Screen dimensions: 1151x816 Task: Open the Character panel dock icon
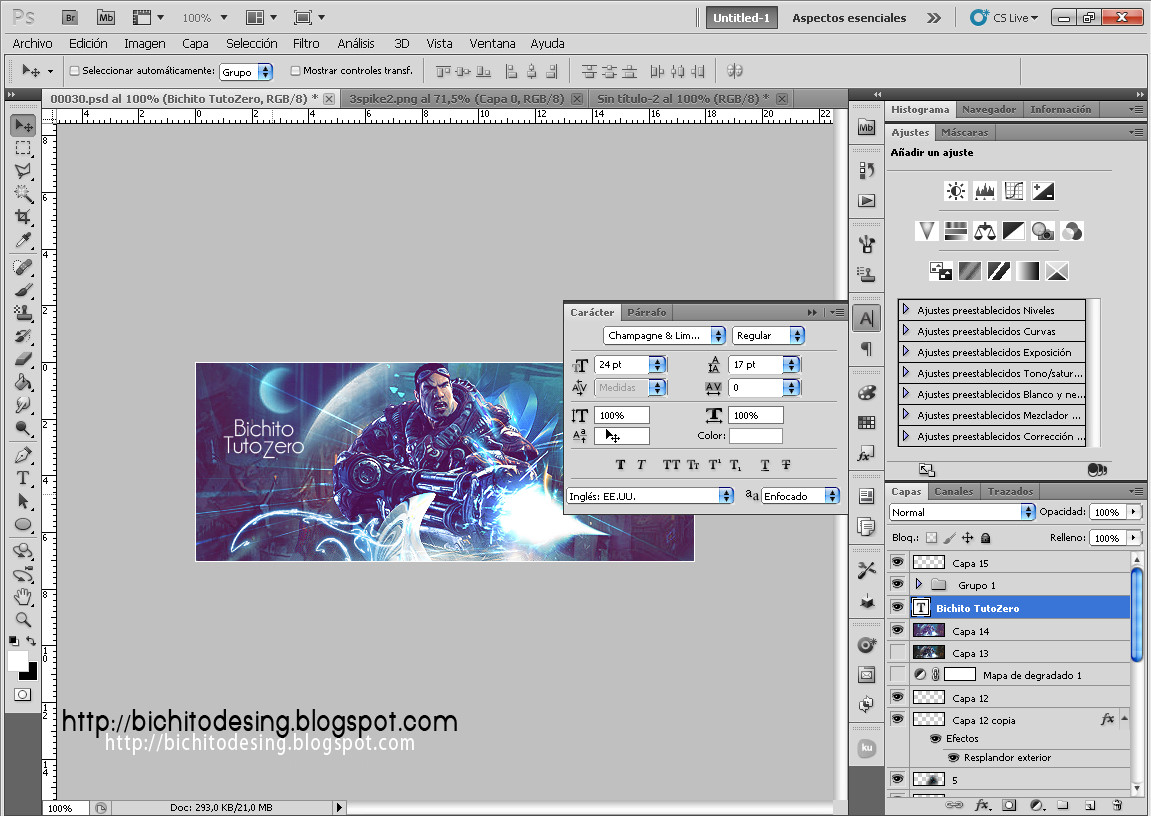[x=867, y=319]
